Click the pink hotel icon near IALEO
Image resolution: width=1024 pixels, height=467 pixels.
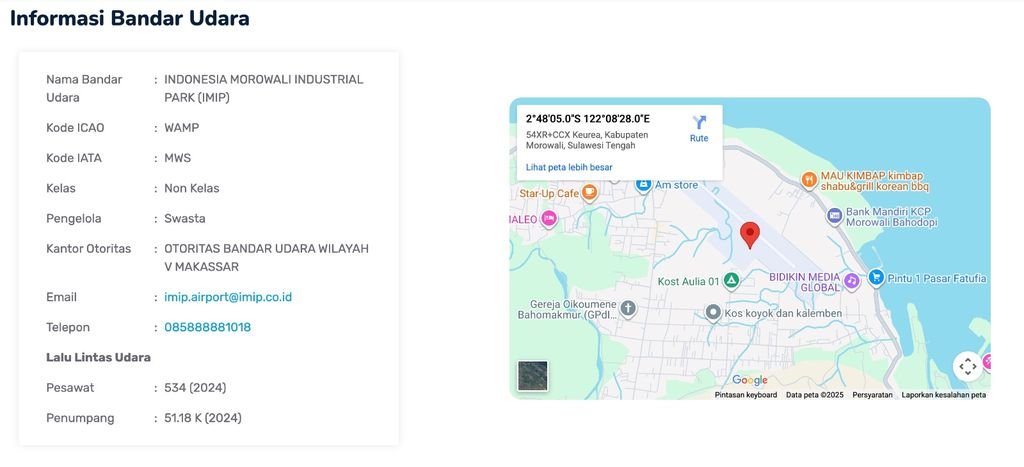point(548,219)
